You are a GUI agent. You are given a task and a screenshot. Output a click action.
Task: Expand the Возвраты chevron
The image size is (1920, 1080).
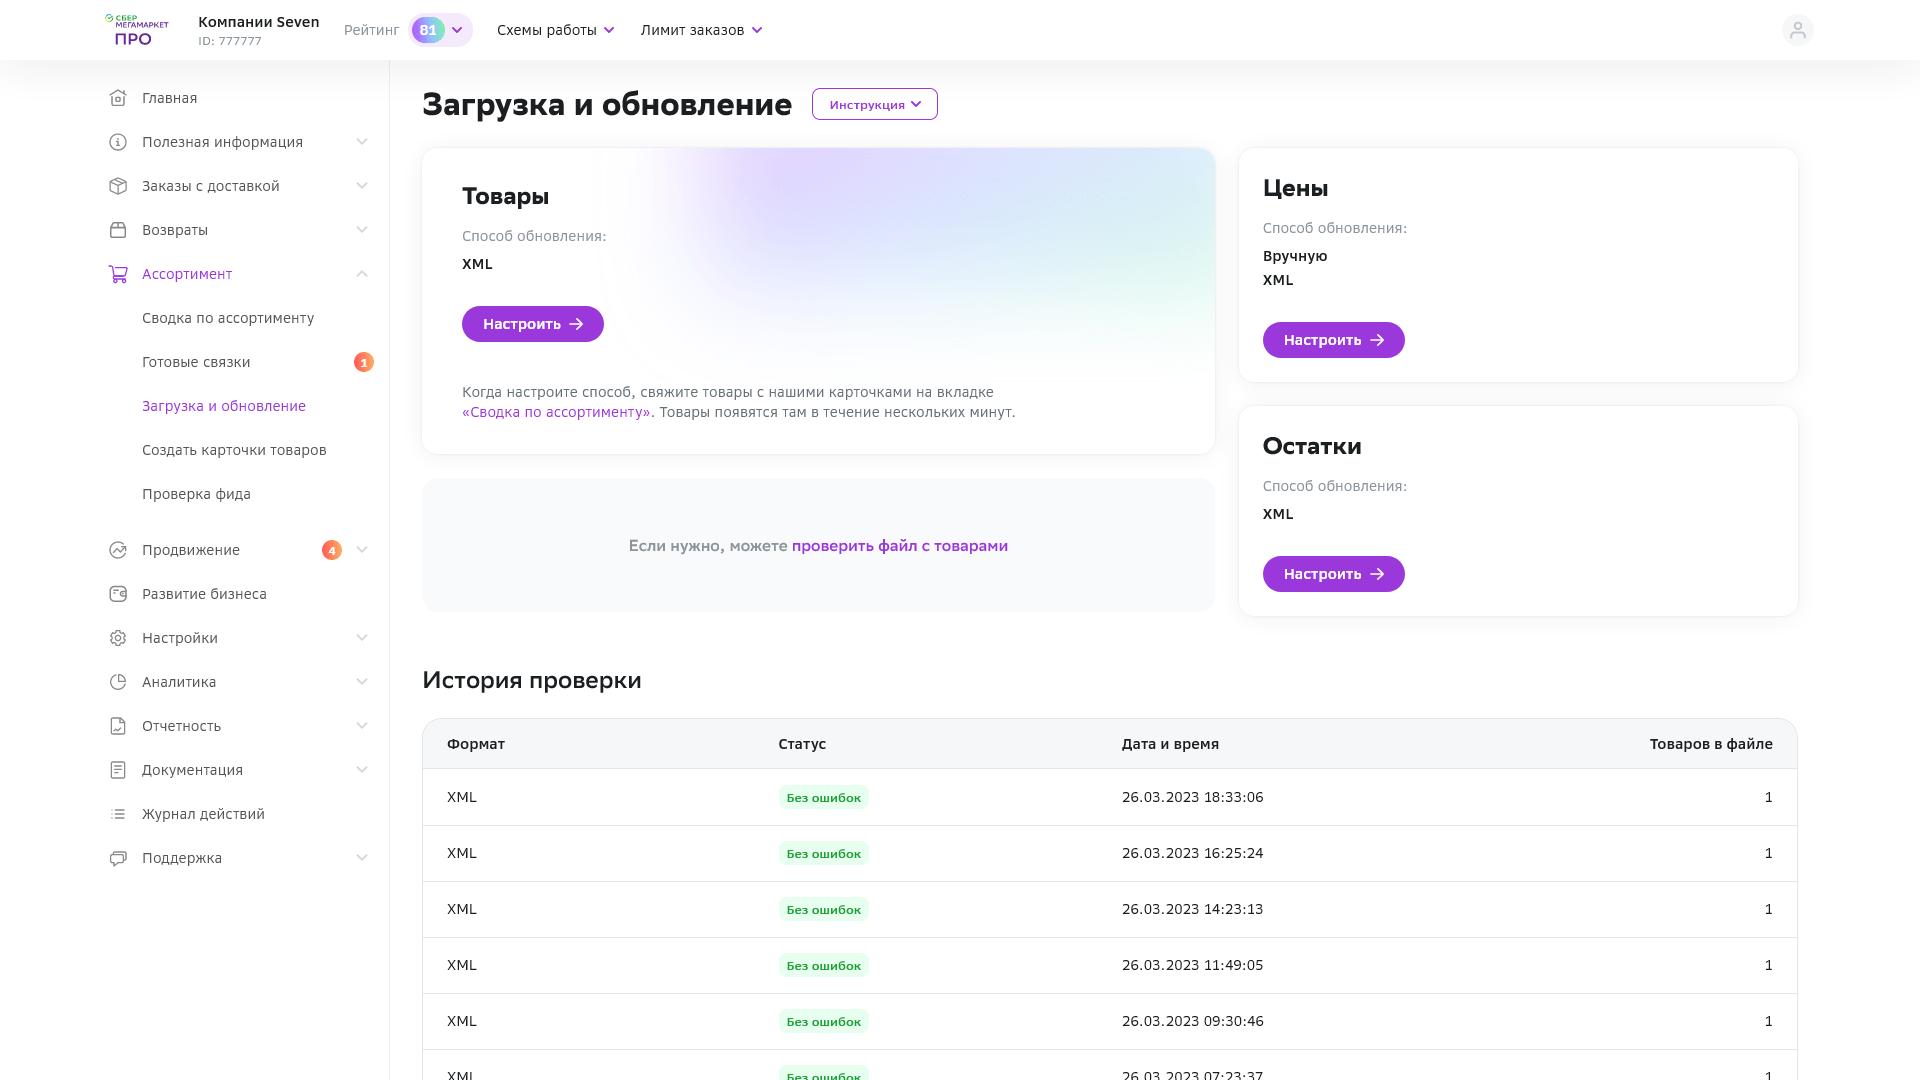tap(362, 230)
